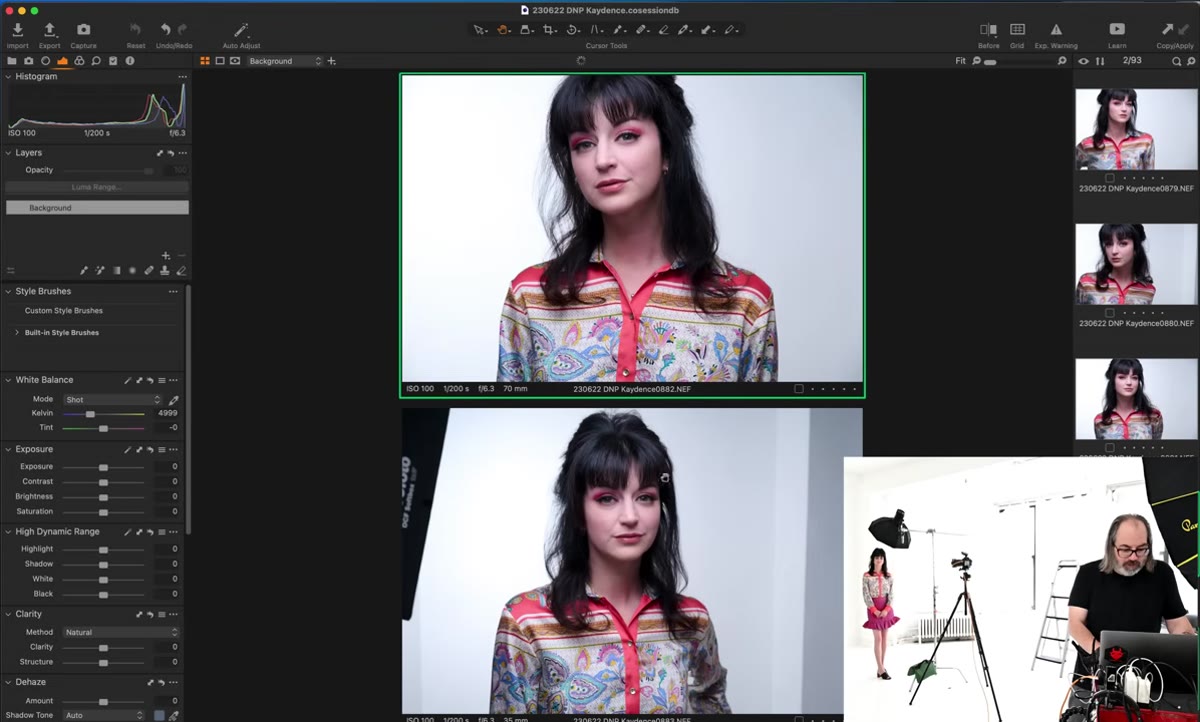Collapse the Histogram panel
This screenshot has width=1200, height=722.
[9, 76]
